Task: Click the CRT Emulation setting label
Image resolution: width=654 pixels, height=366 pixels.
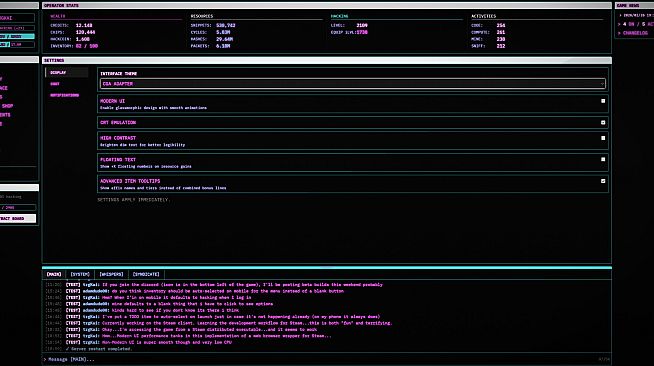Action: coord(118,123)
